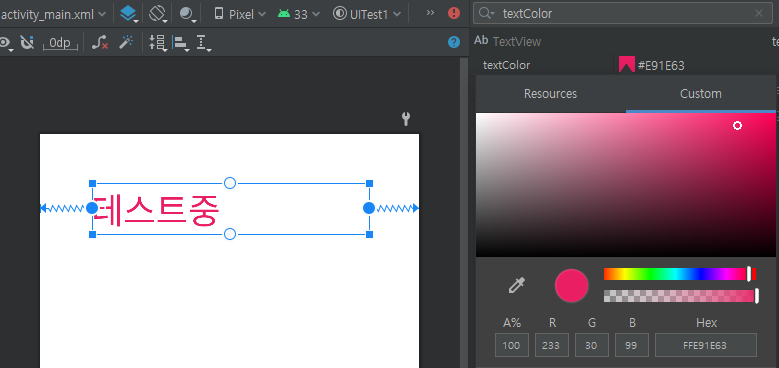Click the B field showing 99
779x368 pixels.
coord(631,345)
